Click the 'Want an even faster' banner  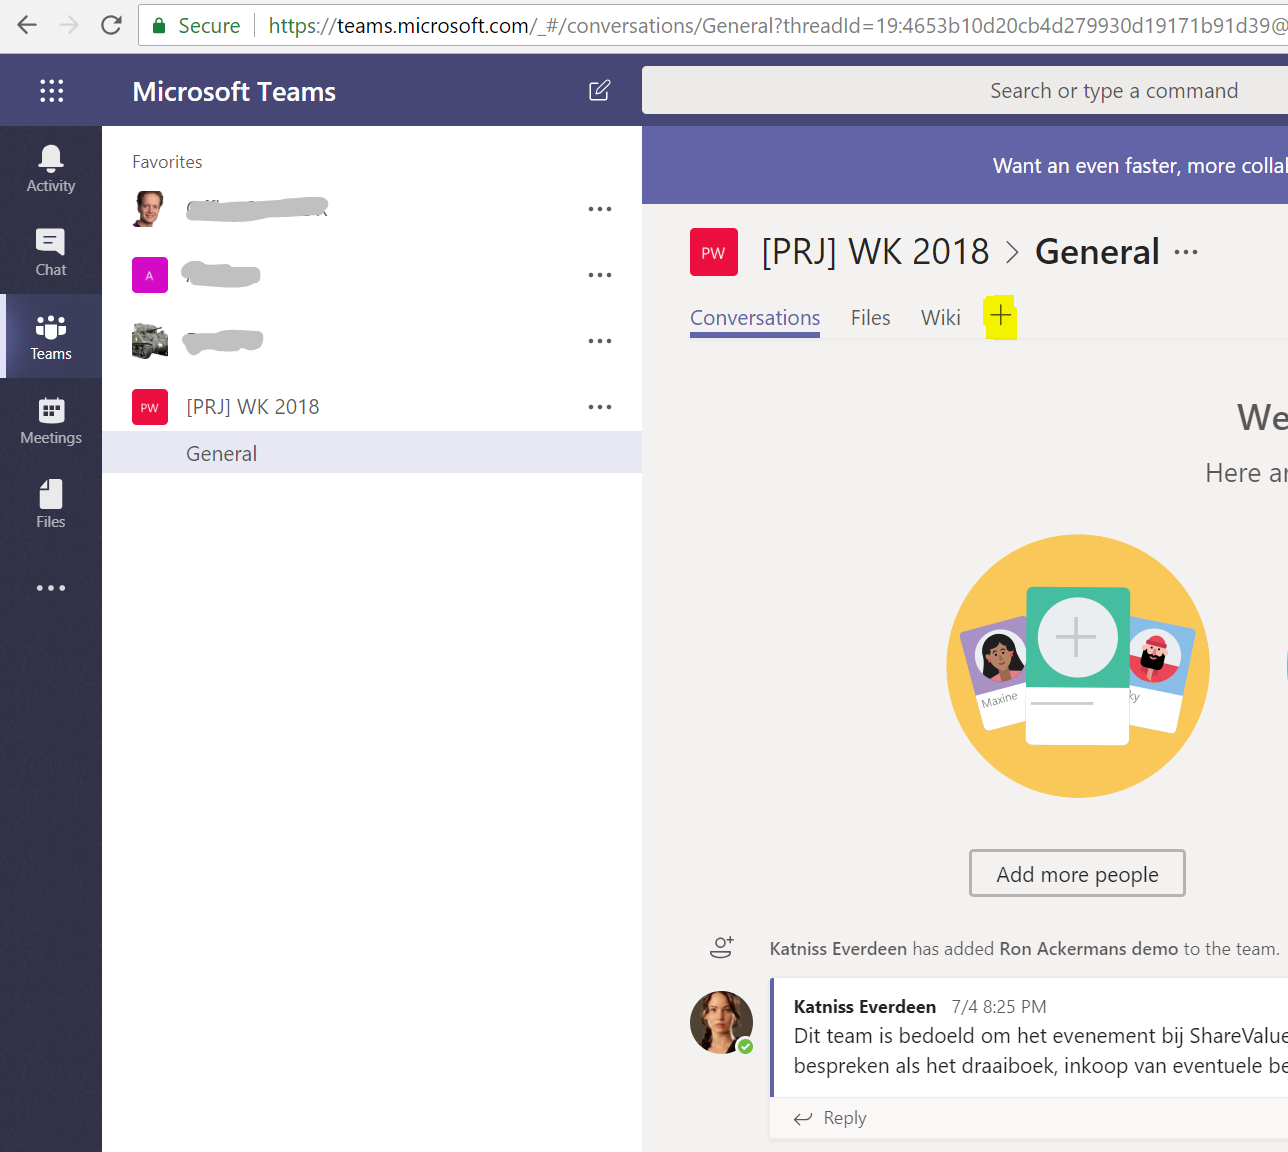click(965, 165)
